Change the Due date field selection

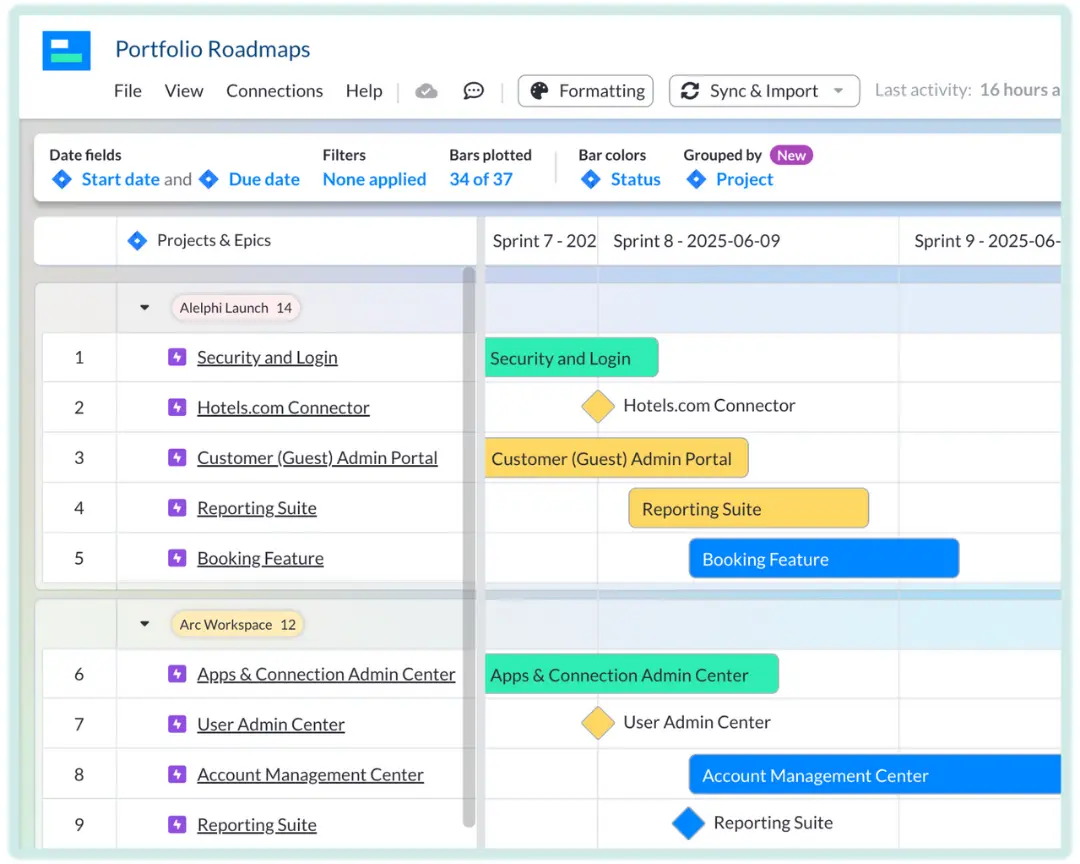click(264, 180)
